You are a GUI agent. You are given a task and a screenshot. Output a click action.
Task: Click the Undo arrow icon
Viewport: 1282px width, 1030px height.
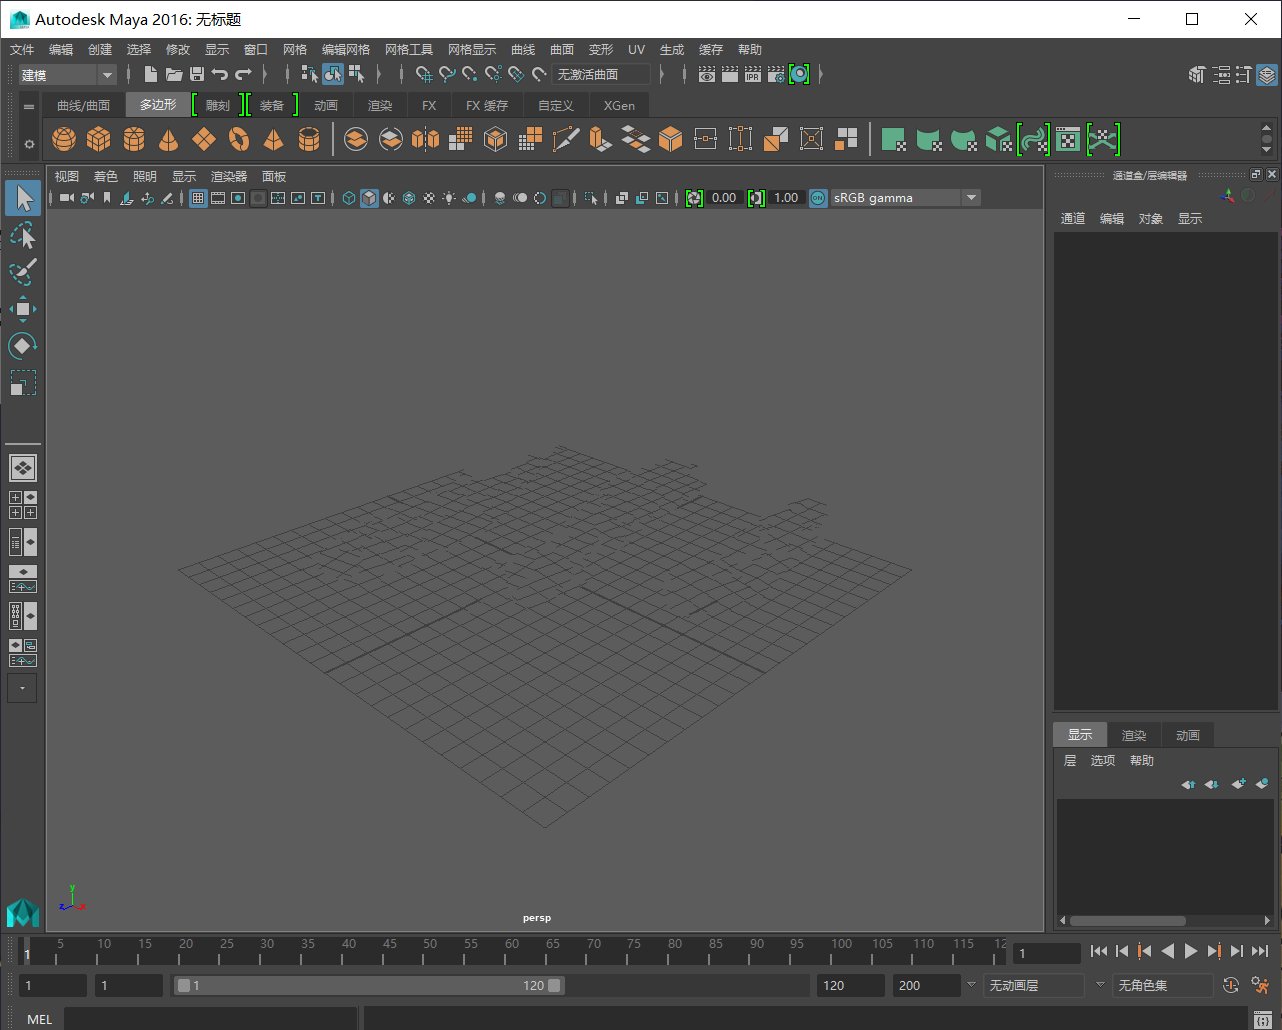220,74
